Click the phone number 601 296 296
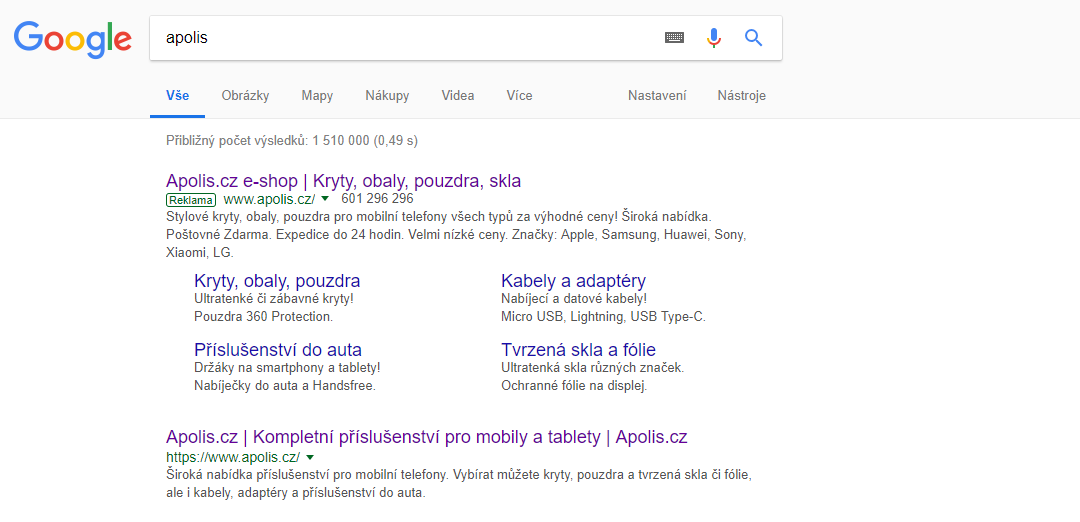The width and height of the screenshot is (1080, 522). pyautogui.click(x=377, y=198)
